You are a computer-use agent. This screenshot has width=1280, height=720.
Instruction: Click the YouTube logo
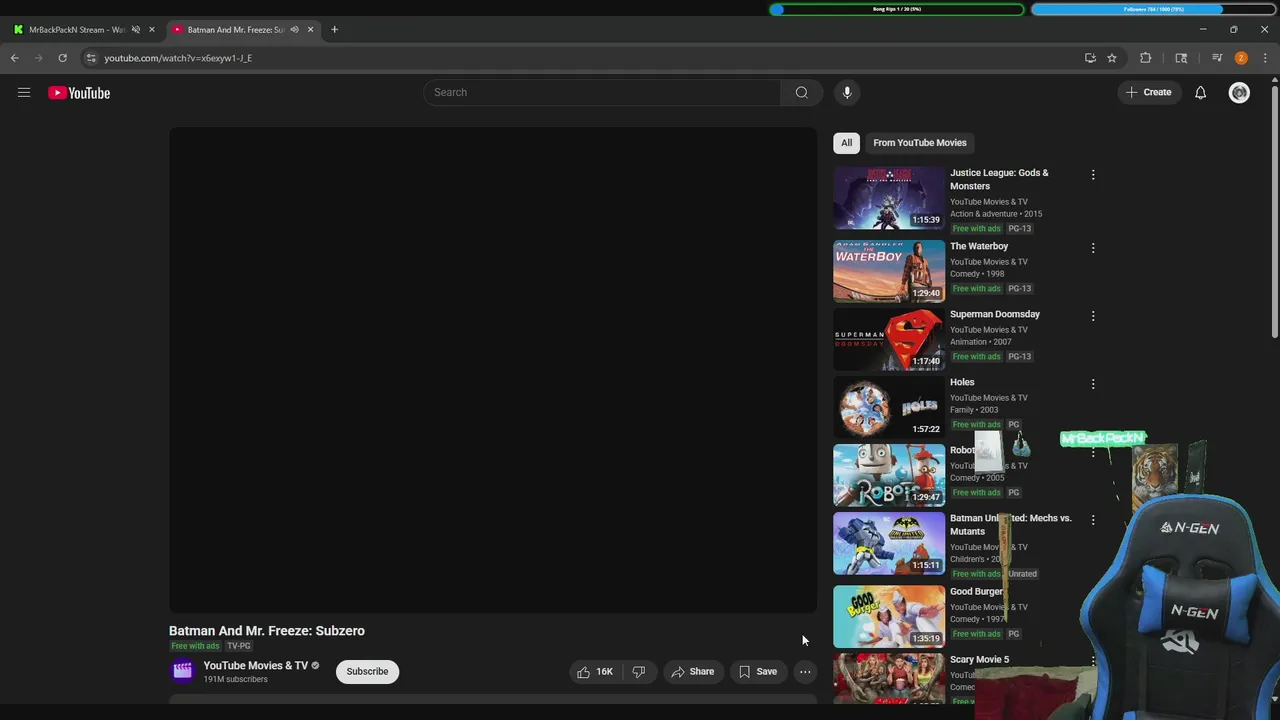[79, 93]
